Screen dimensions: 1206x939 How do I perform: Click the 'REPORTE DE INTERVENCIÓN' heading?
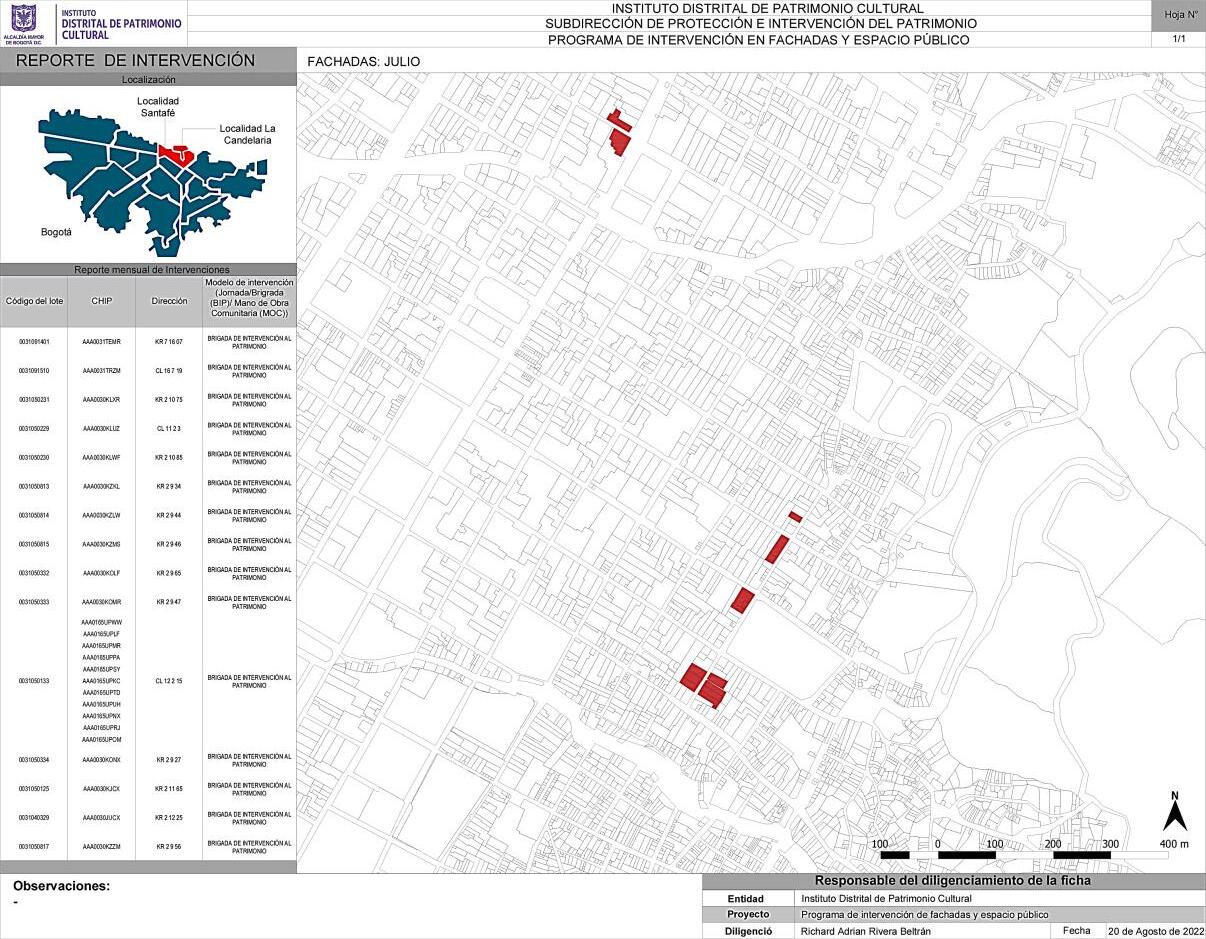(136, 61)
